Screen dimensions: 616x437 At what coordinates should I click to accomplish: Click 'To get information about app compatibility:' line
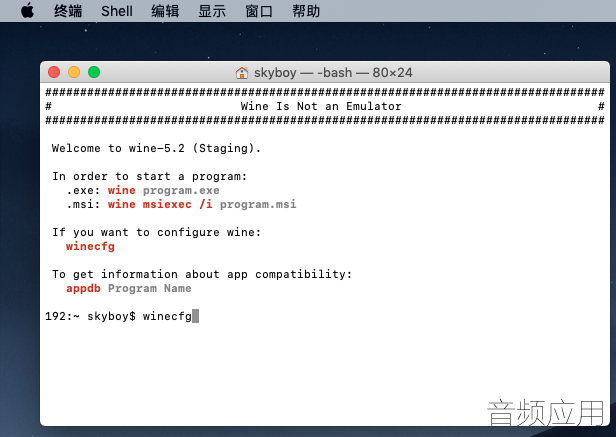coord(202,274)
